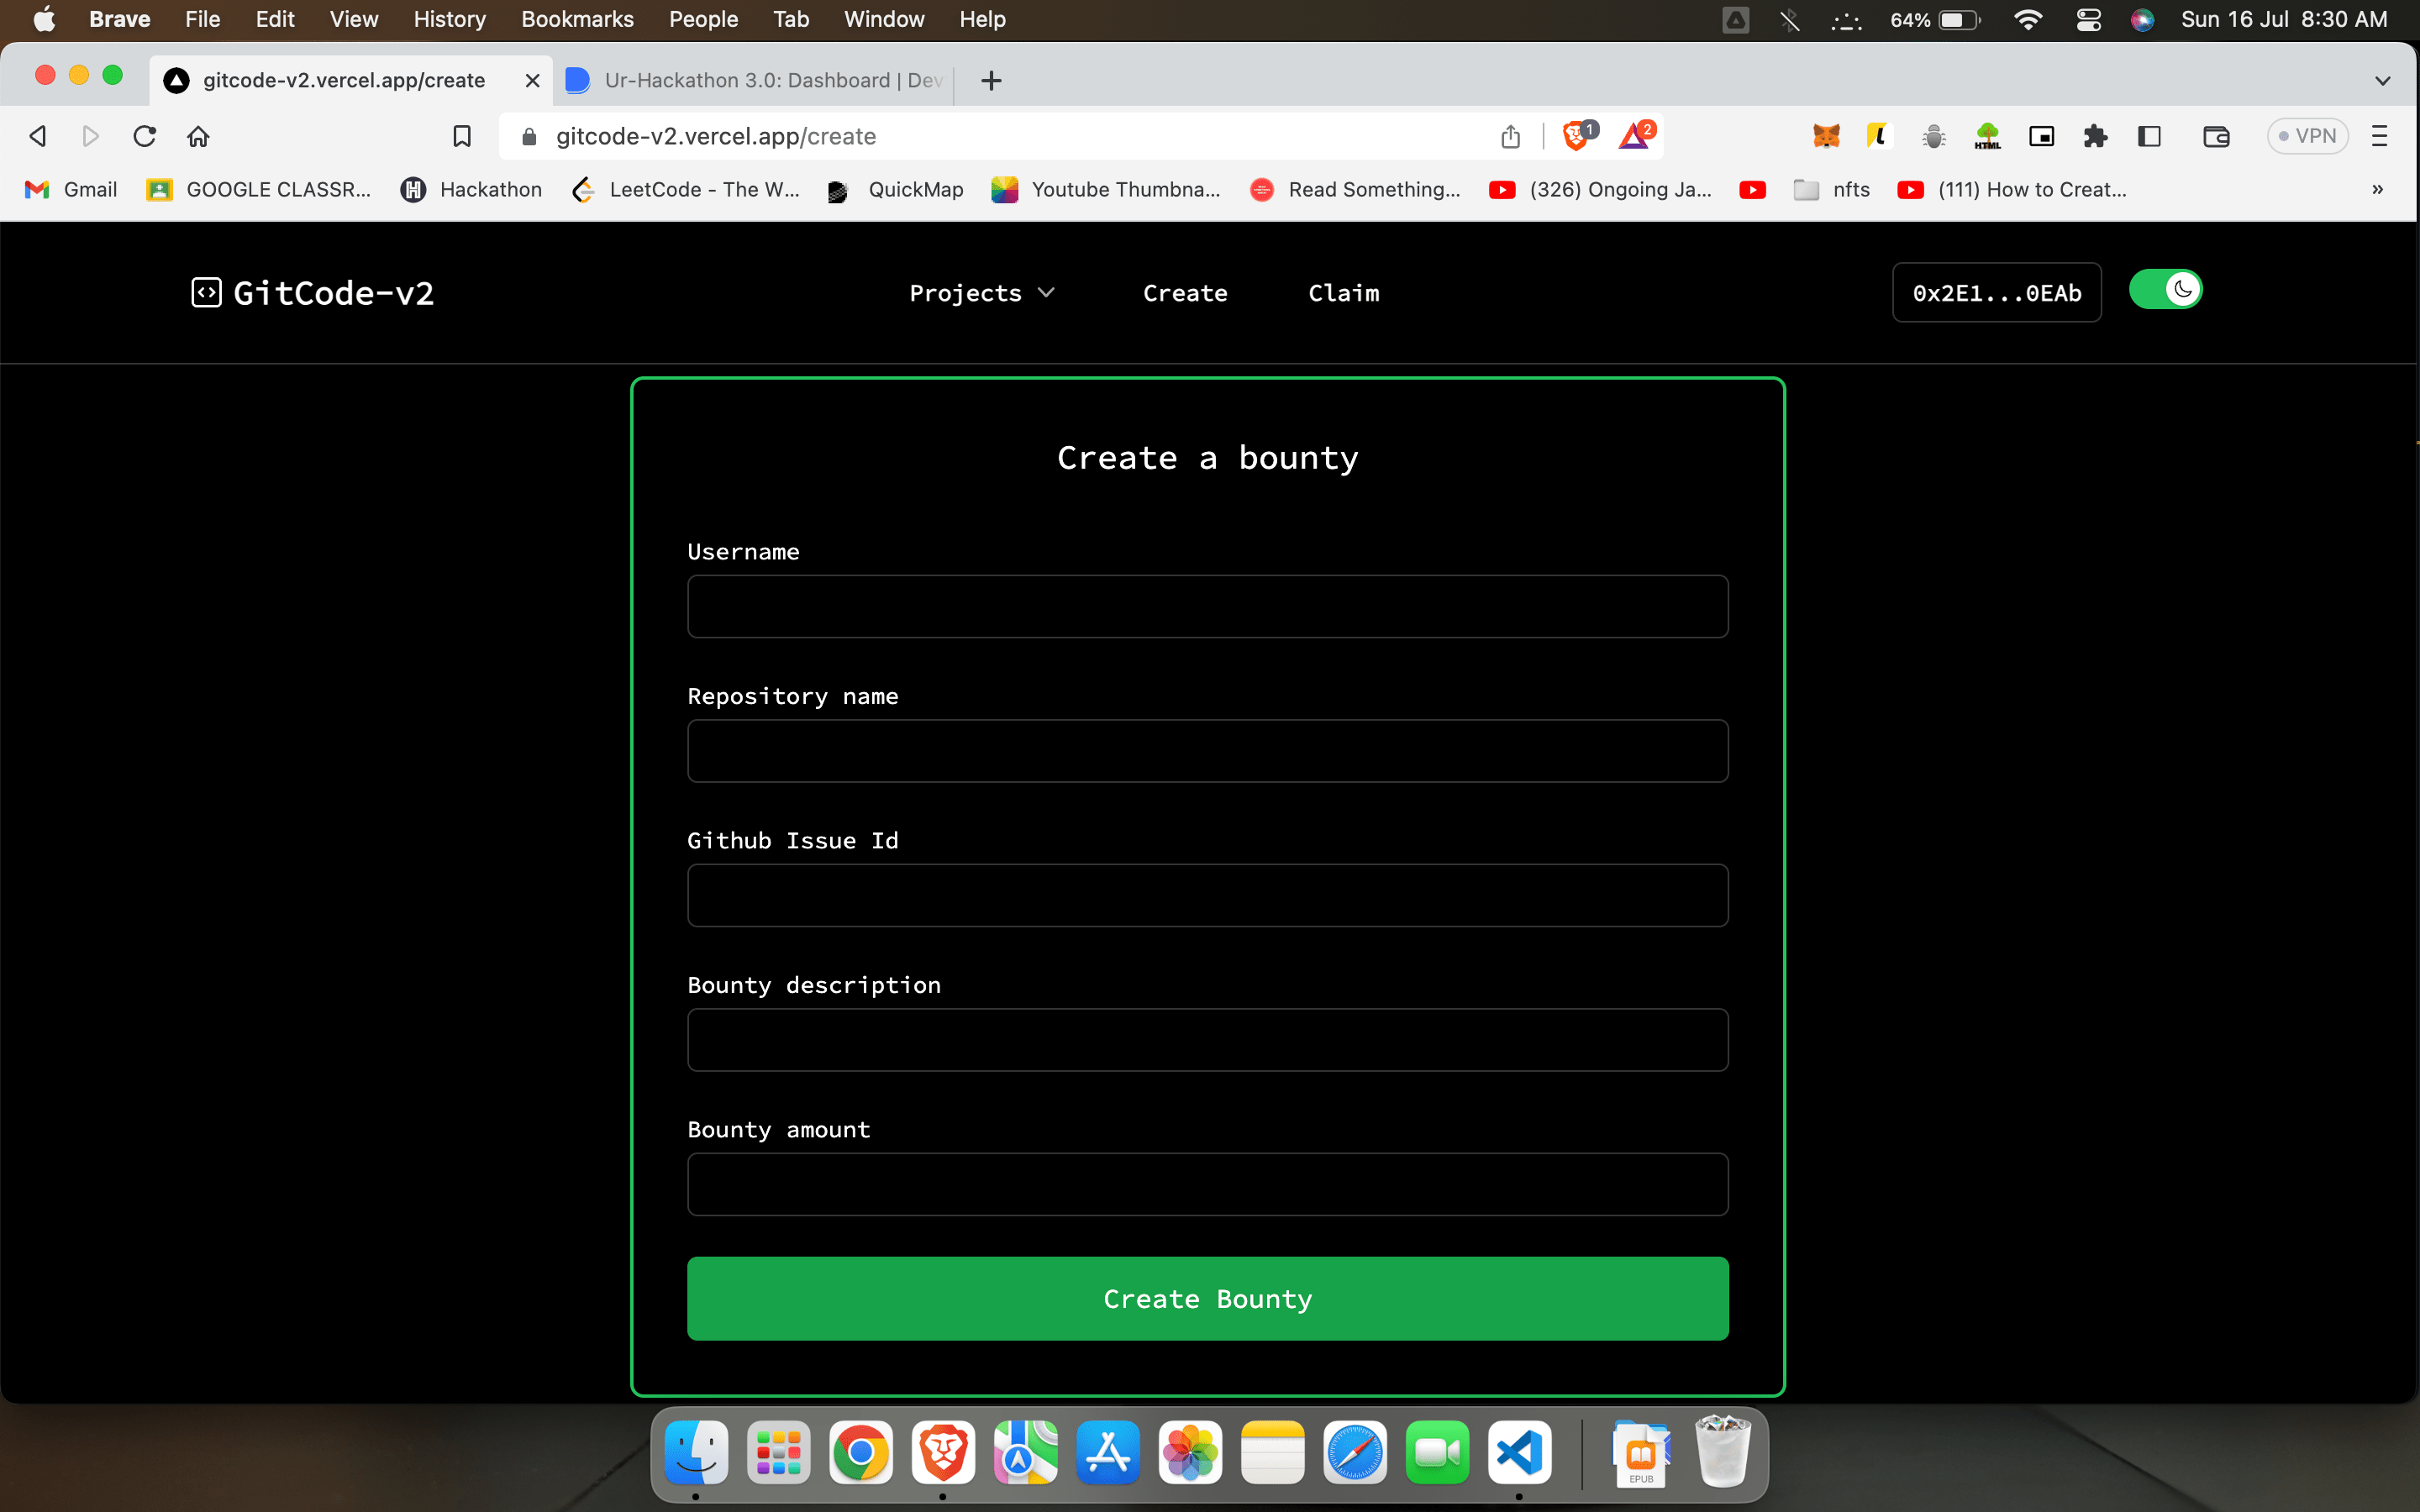This screenshot has width=2420, height=1512.
Task: Toggle the browser sidebar panel
Action: pyautogui.click(x=2149, y=136)
